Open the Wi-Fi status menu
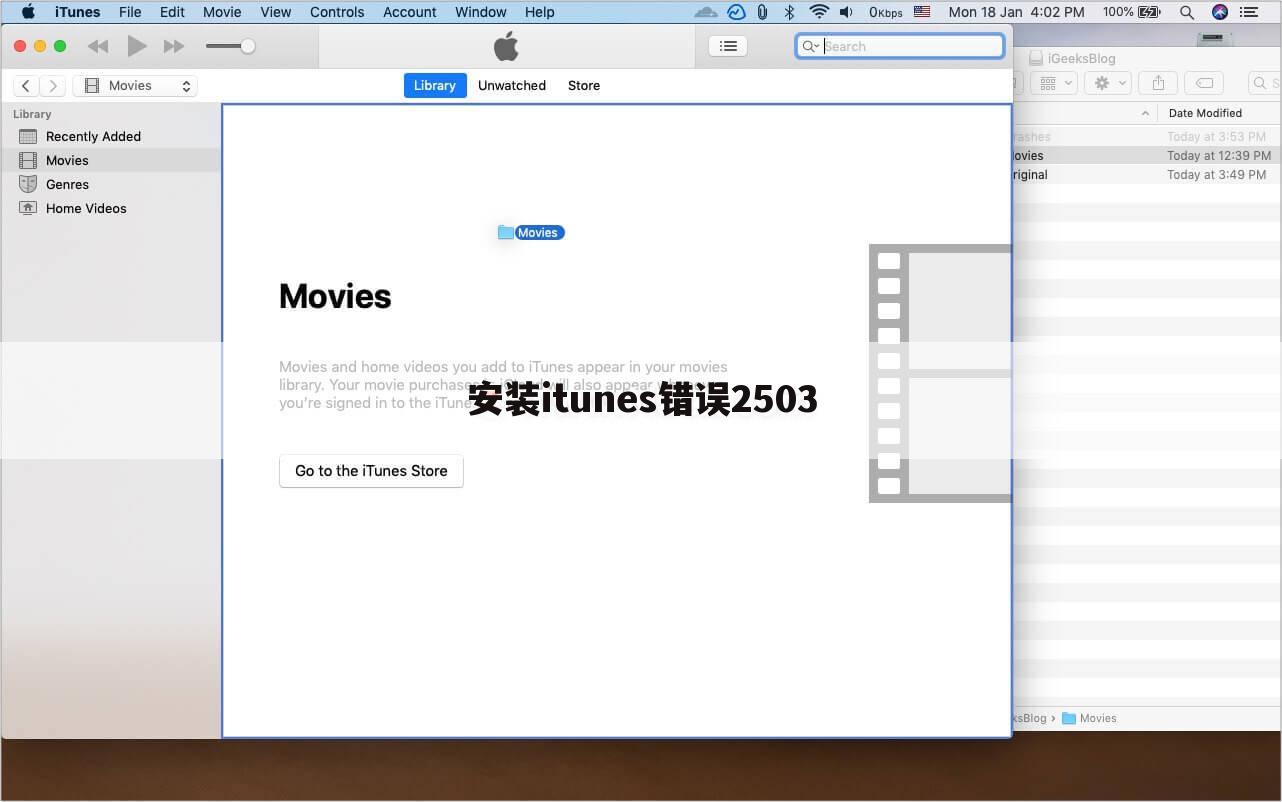The image size is (1282, 802). coord(819,12)
